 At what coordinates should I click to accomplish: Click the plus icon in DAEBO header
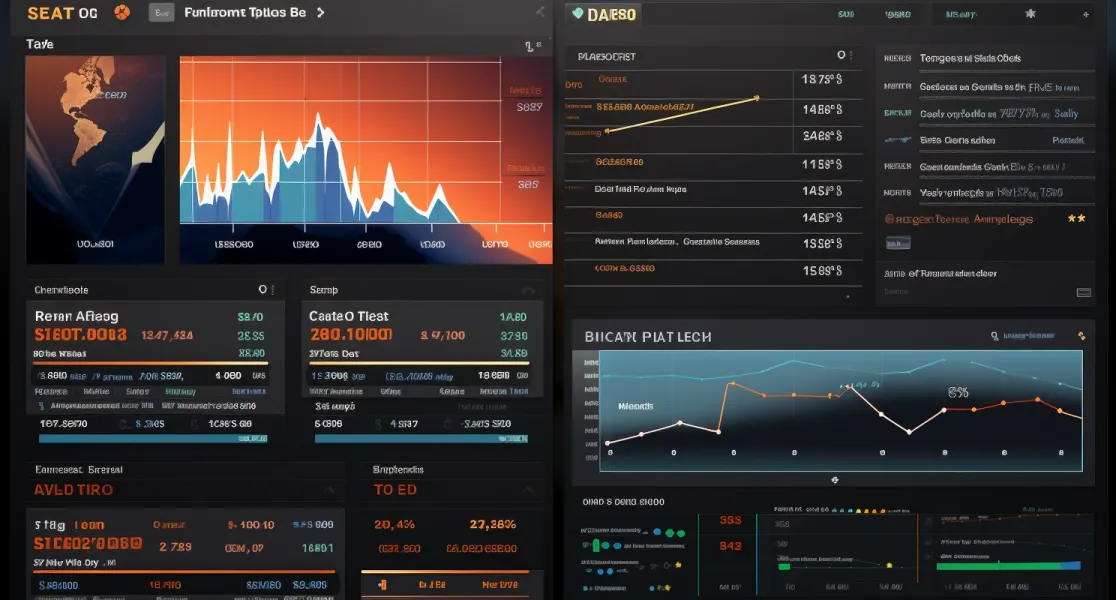coord(1085,14)
